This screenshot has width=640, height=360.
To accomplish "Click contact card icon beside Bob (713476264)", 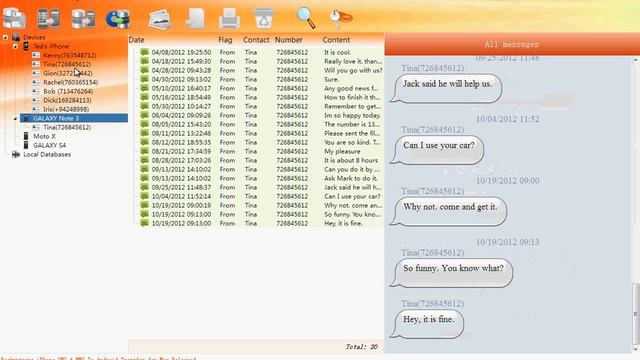I will pyautogui.click(x=36, y=91).
